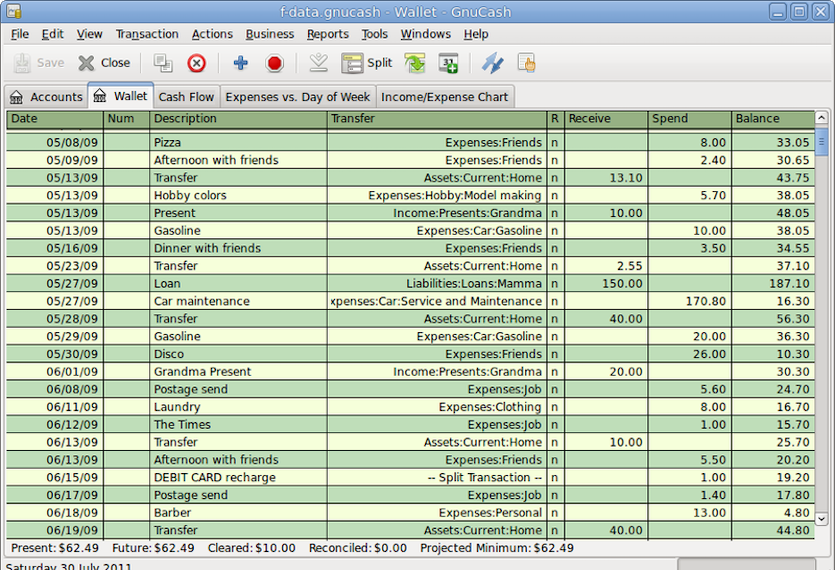This screenshot has width=835, height=570.
Task: Click the Save toolbar button
Action: point(38,63)
